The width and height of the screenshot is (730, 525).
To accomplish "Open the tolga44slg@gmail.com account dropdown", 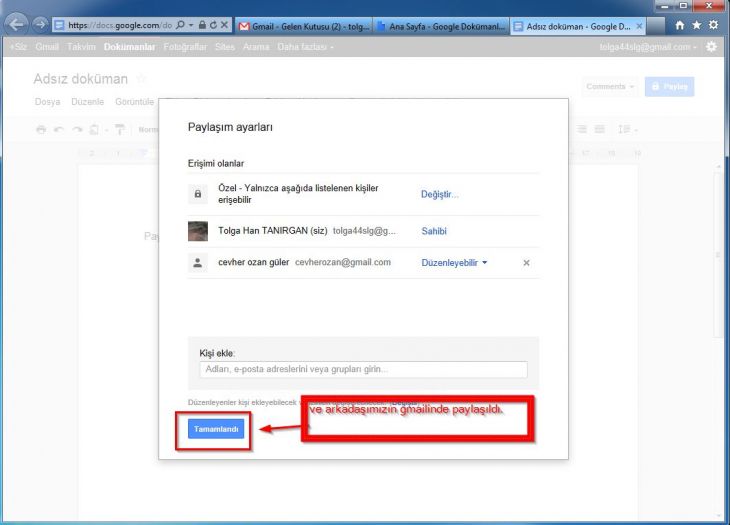I will pyautogui.click(x=648, y=47).
